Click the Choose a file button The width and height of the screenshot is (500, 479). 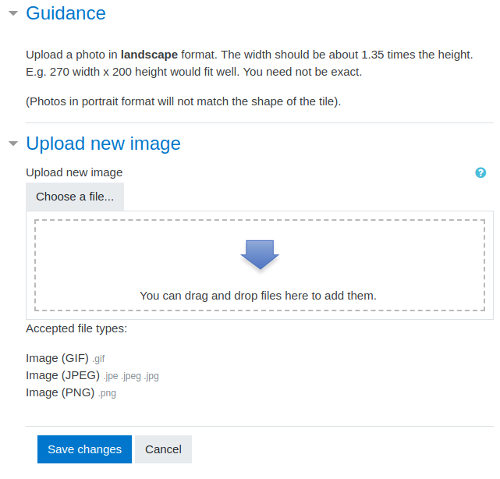point(75,197)
